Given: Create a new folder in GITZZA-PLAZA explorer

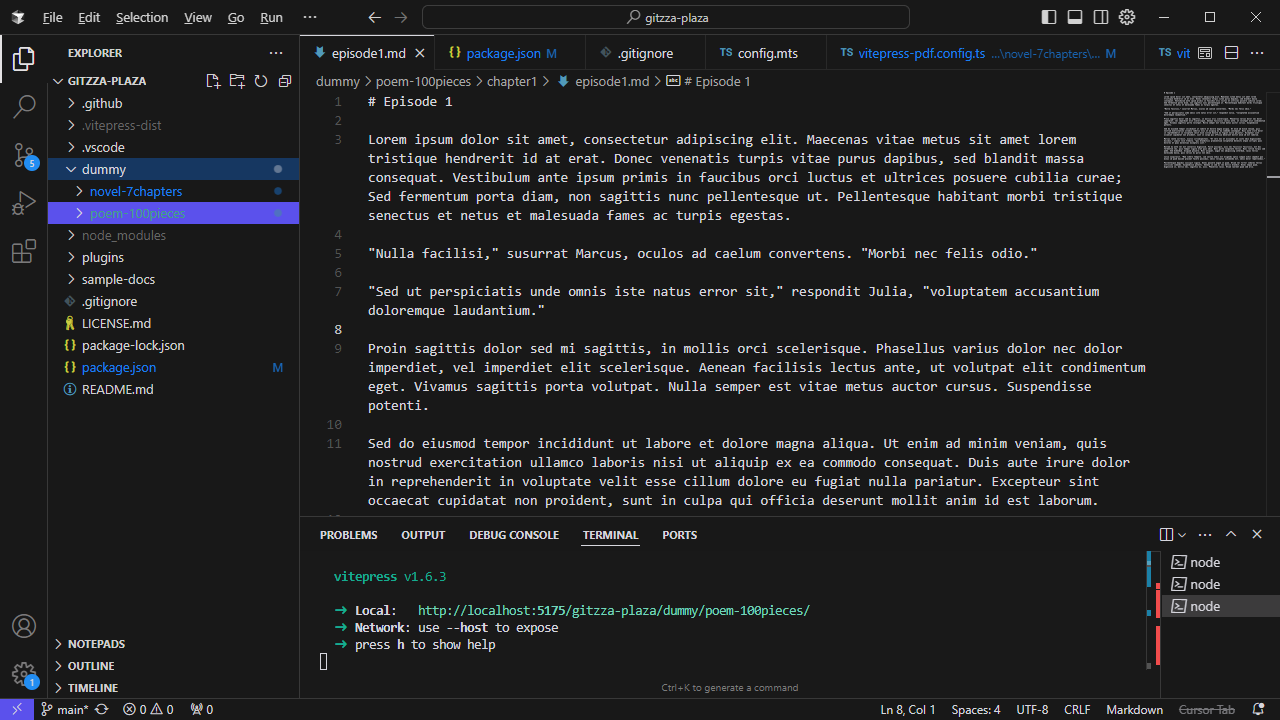Looking at the screenshot, I should pos(237,81).
